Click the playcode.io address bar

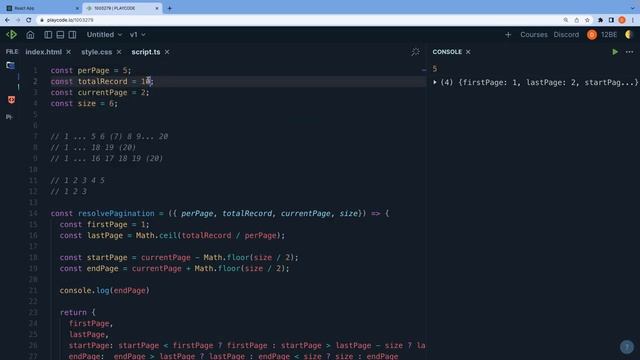[x=298, y=20]
